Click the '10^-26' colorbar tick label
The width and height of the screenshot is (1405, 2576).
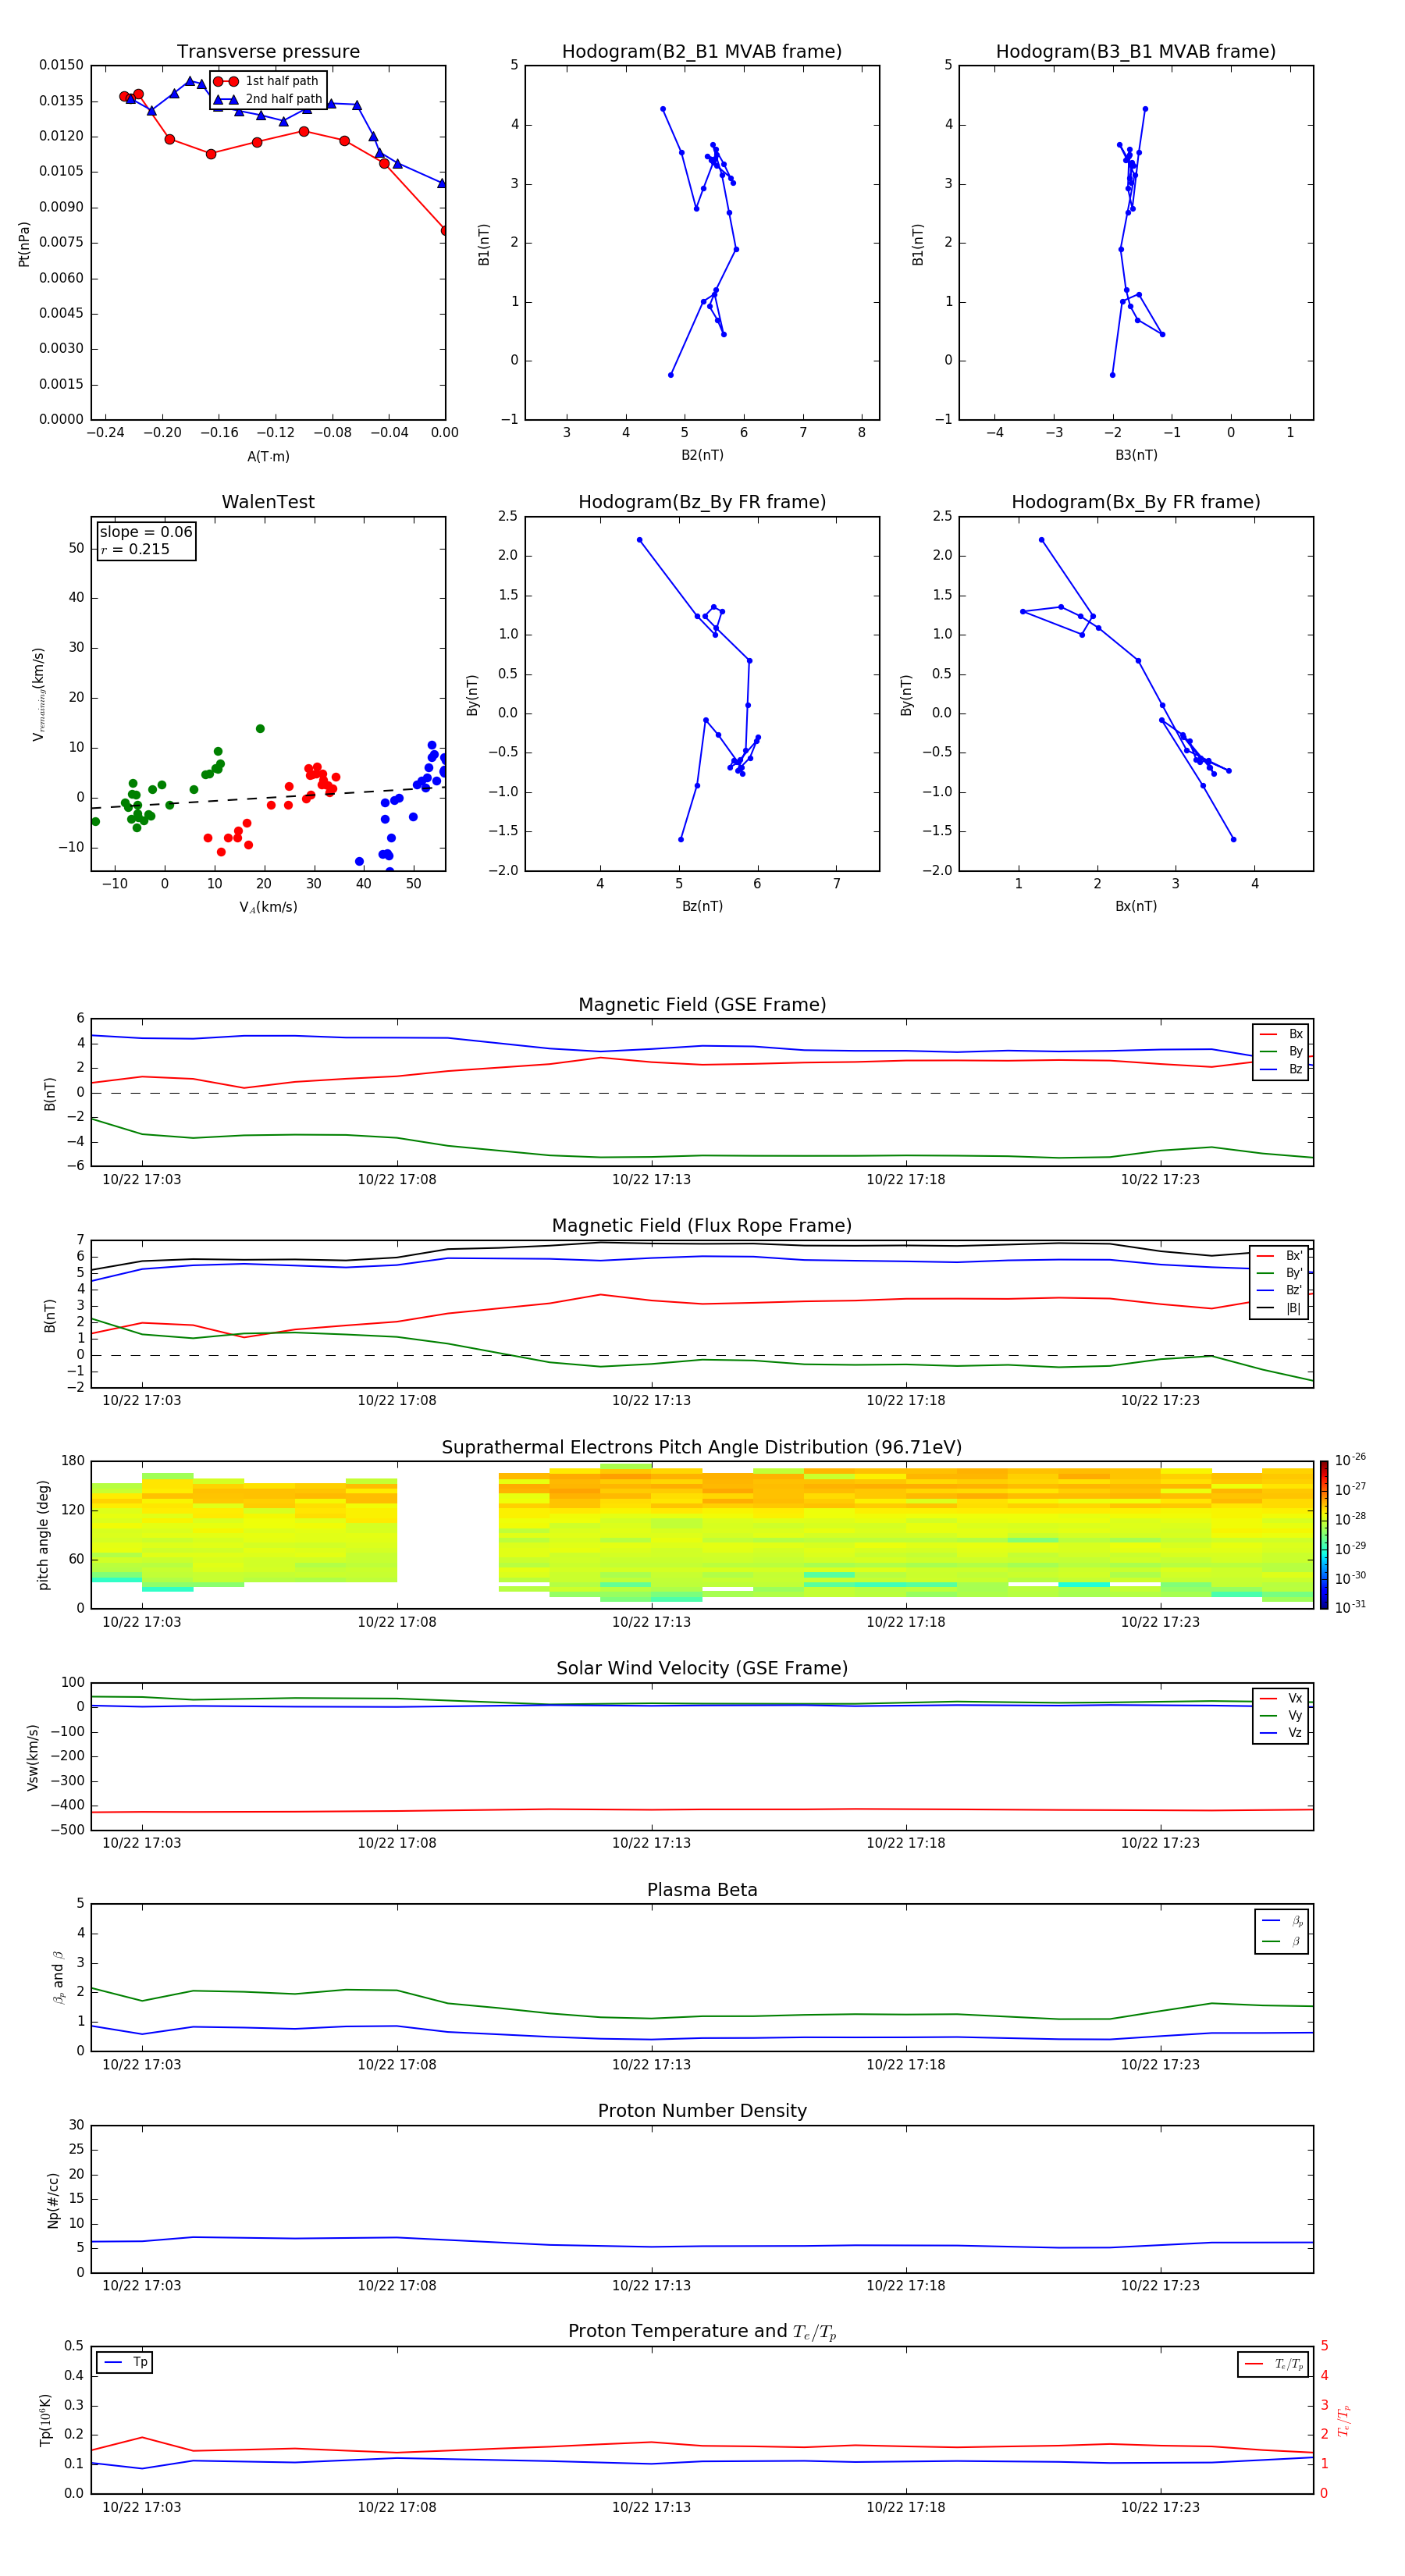(1350, 1460)
